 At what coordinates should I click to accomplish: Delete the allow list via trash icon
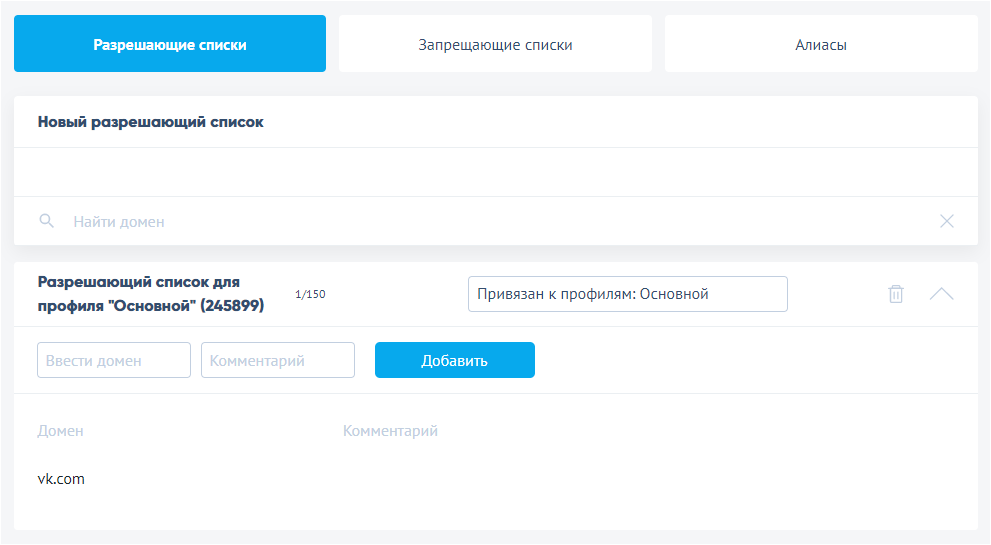[896, 294]
